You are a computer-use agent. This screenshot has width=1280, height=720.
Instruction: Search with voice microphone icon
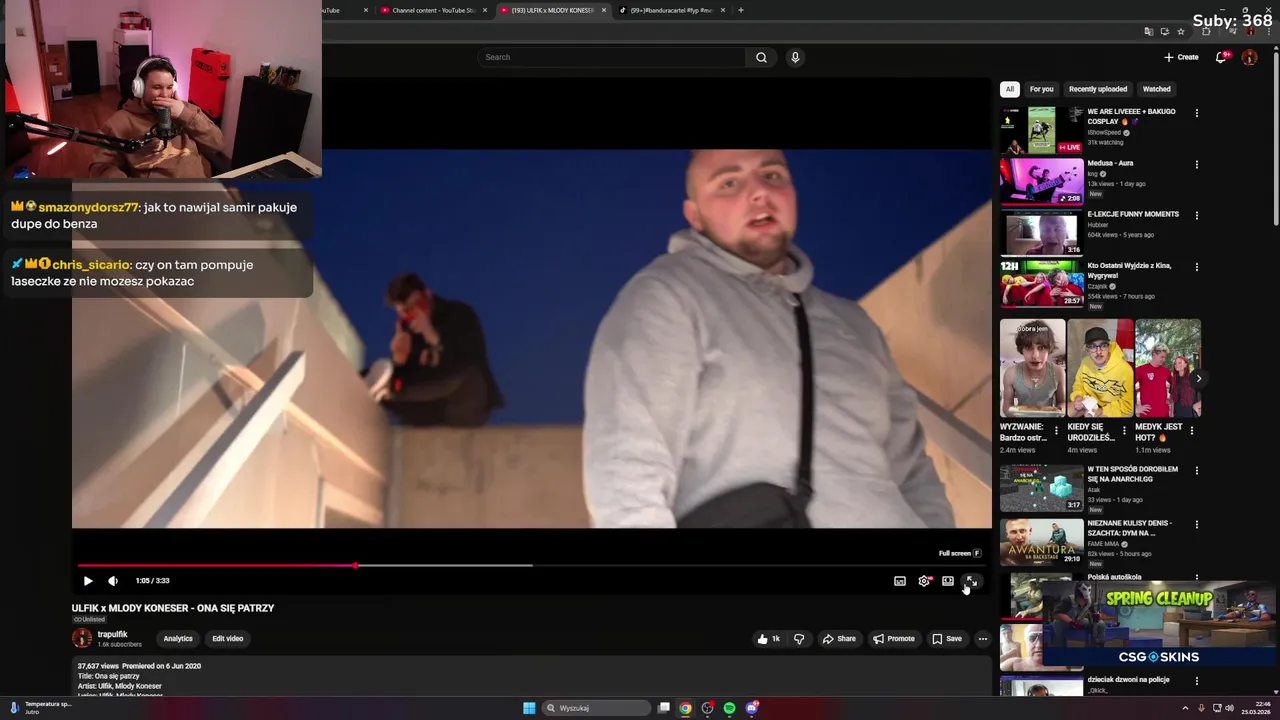pyautogui.click(x=795, y=57)
